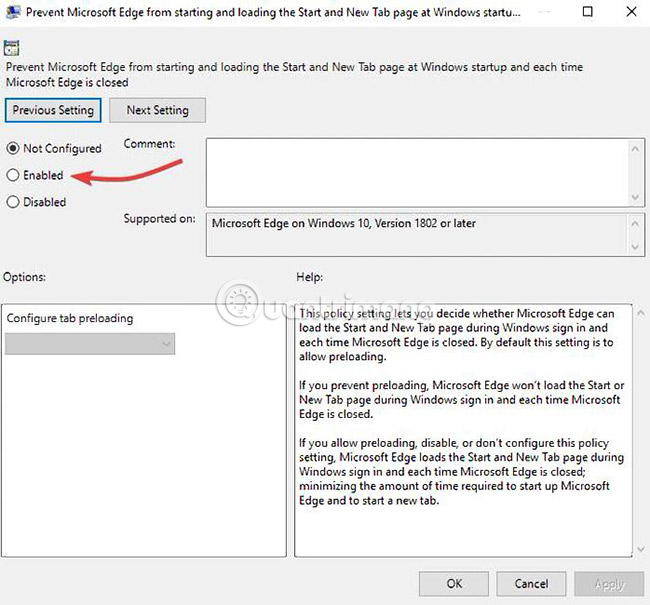Screen dimensions: 650x605
Task: Go to Next Setting
Action: pos(158,110)
